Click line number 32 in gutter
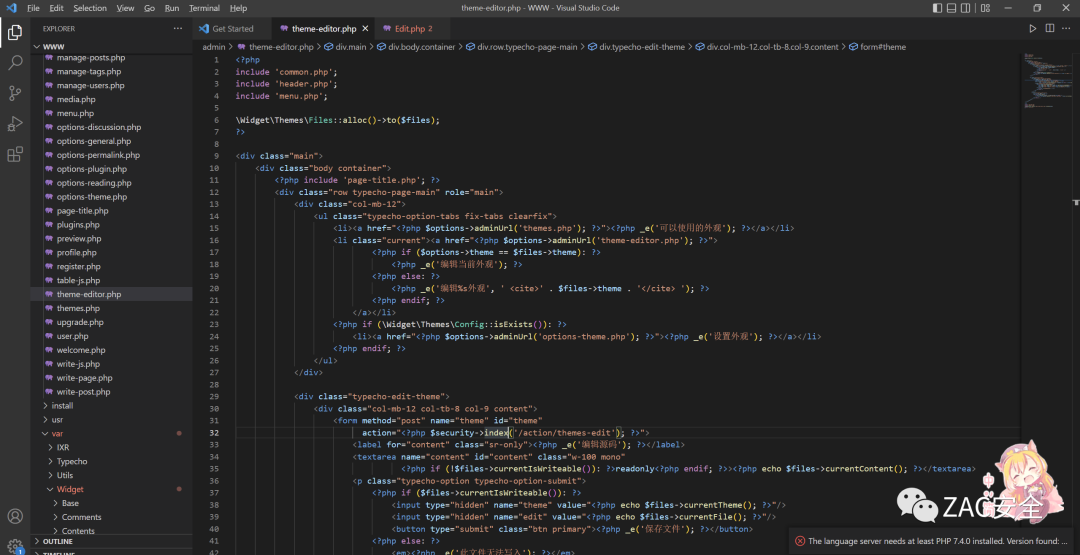Screen dimensions: 1080x555 (214, 432)
